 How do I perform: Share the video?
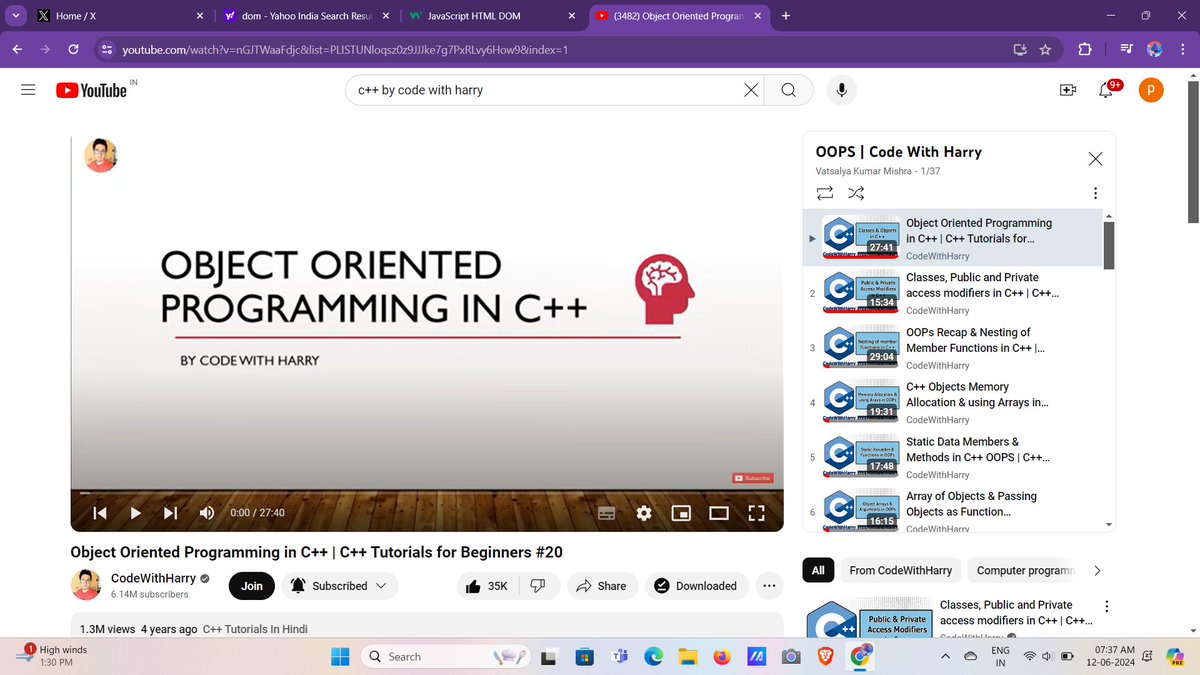[x=601, y=586]
